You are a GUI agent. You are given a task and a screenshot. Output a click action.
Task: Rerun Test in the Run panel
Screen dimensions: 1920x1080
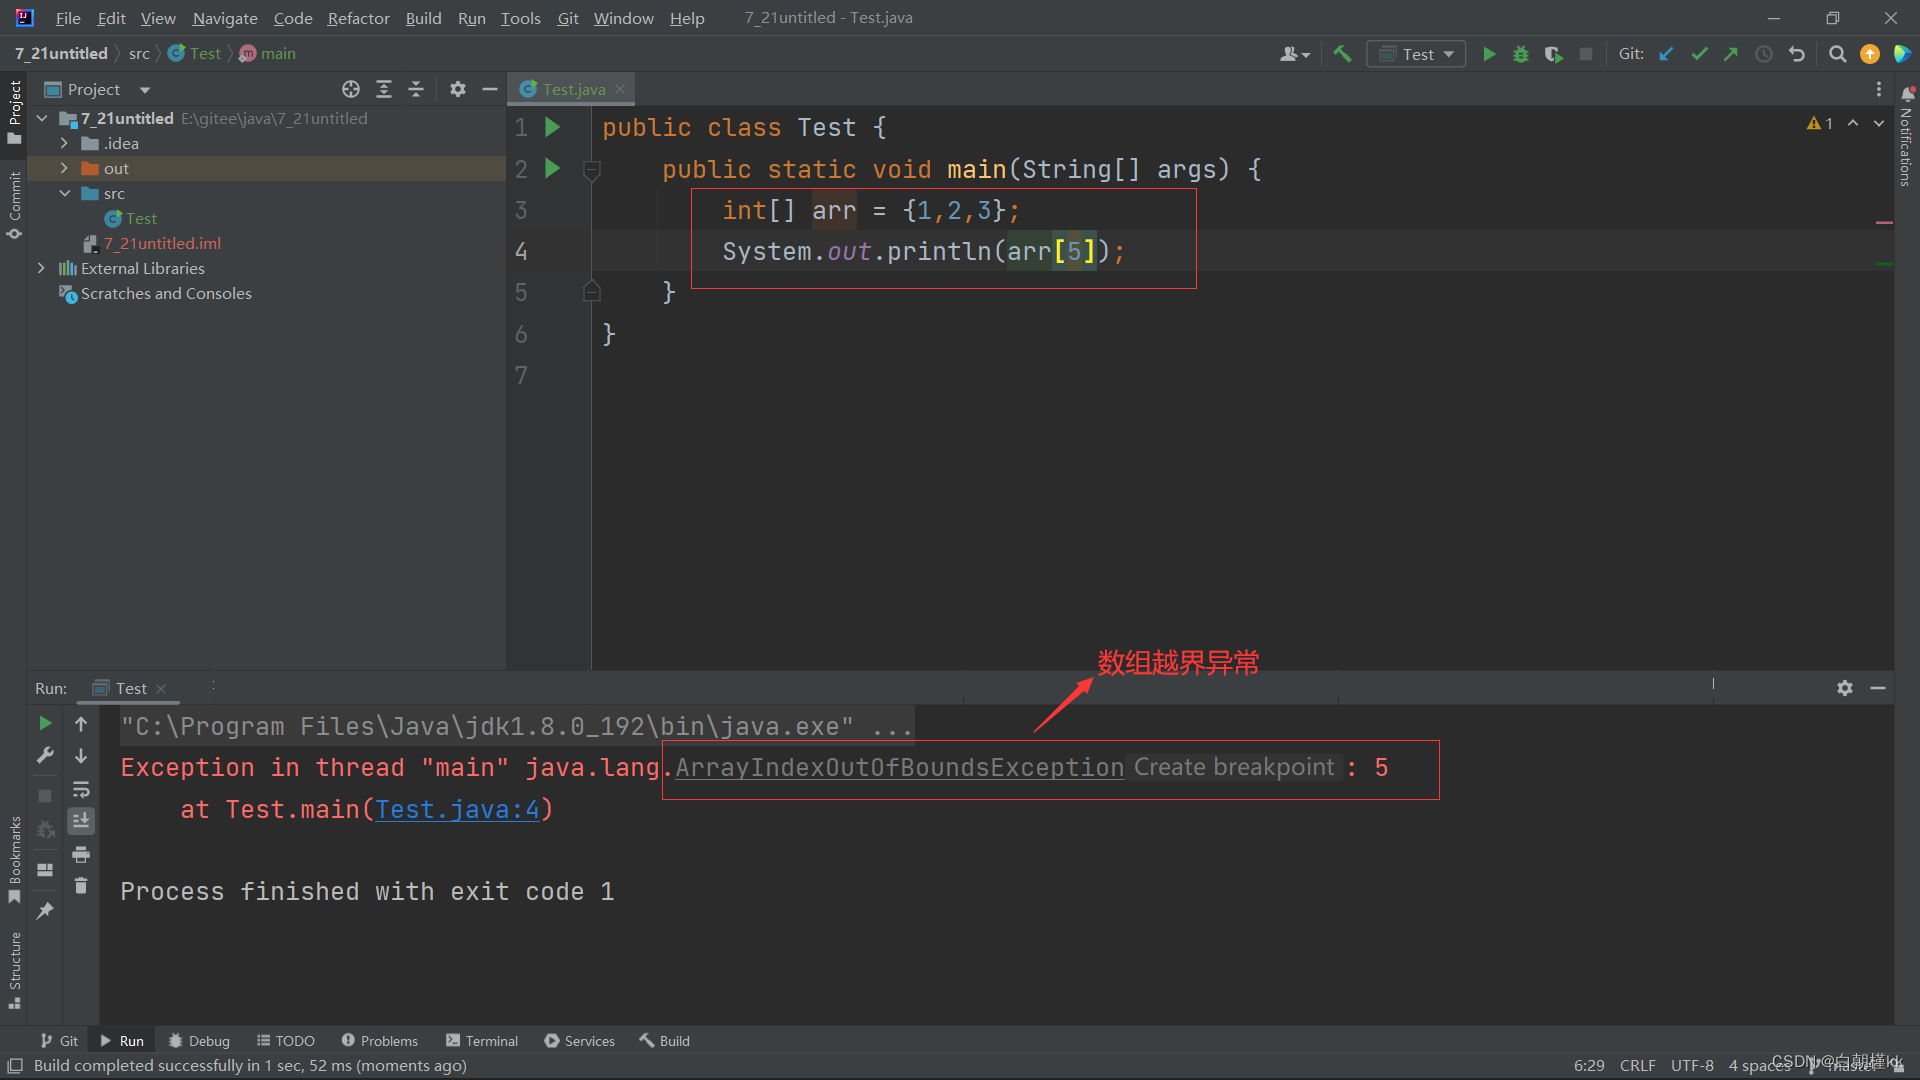tap(45, 723)
